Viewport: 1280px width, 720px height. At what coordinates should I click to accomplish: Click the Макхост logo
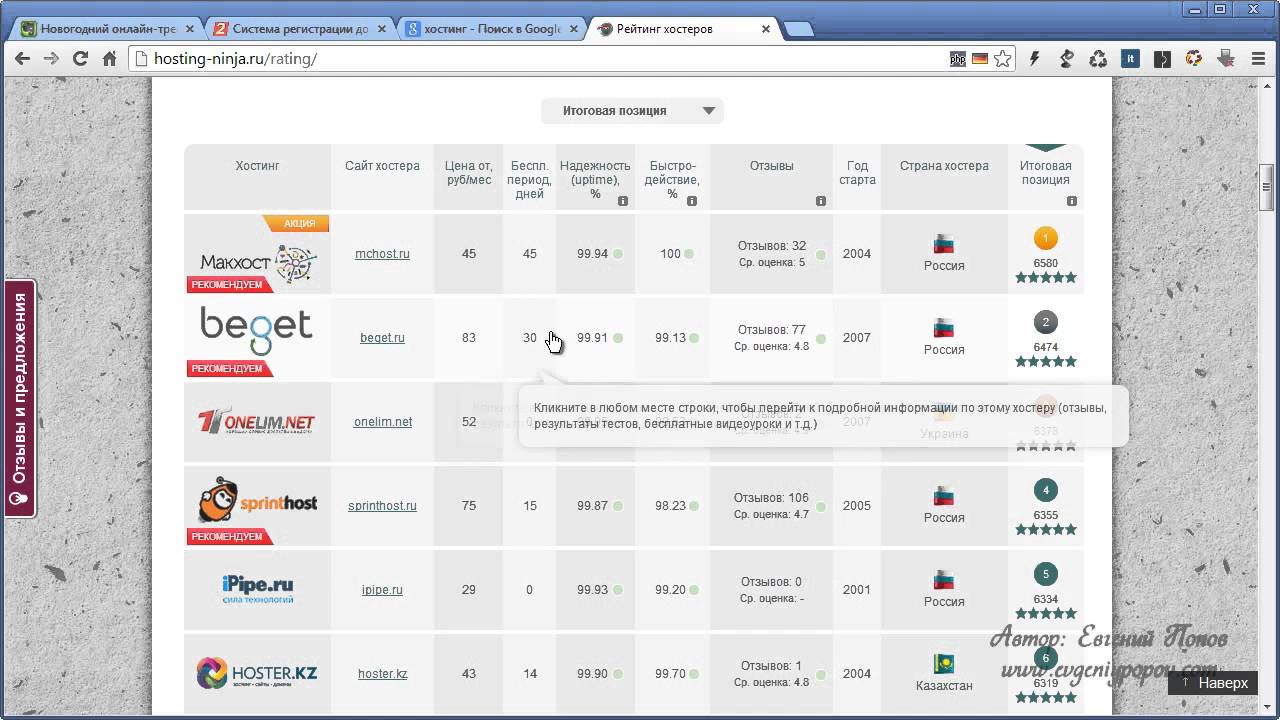[x=258, y=262]
